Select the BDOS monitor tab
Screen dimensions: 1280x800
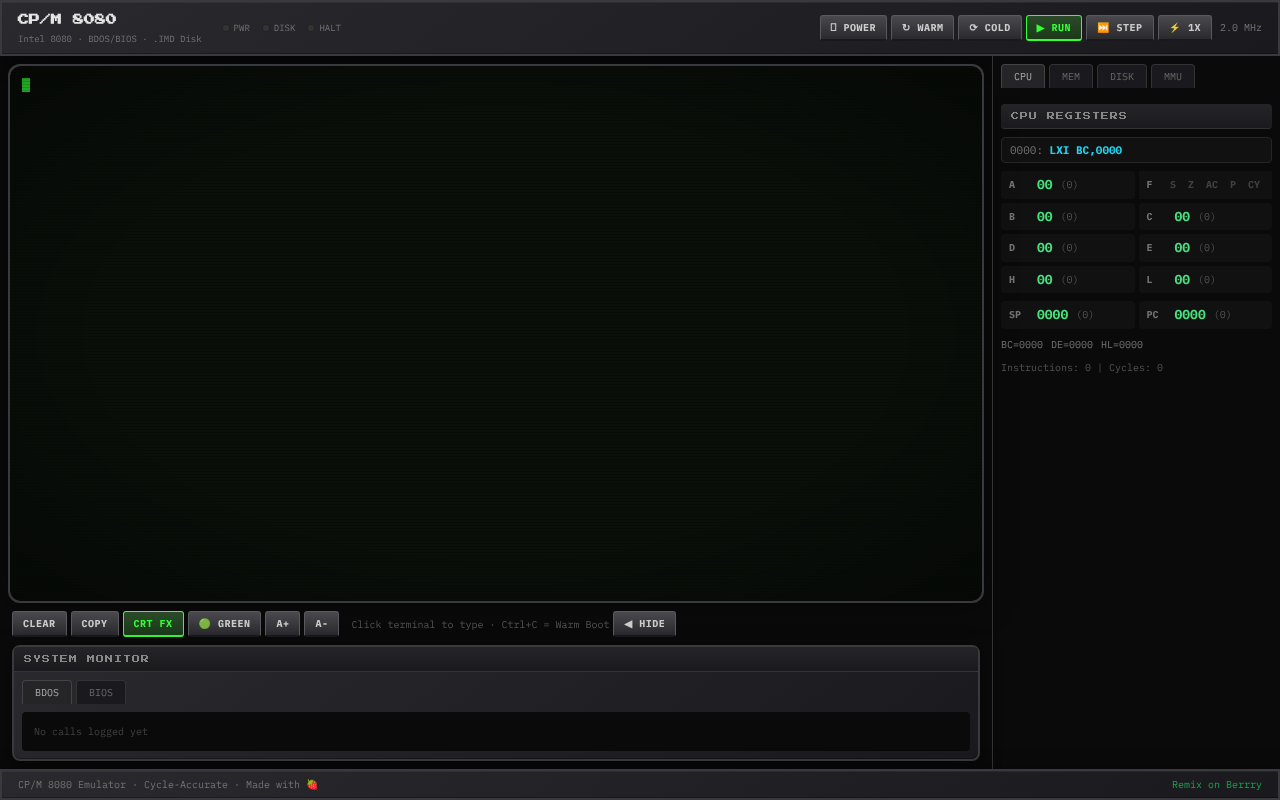[47, 693]
